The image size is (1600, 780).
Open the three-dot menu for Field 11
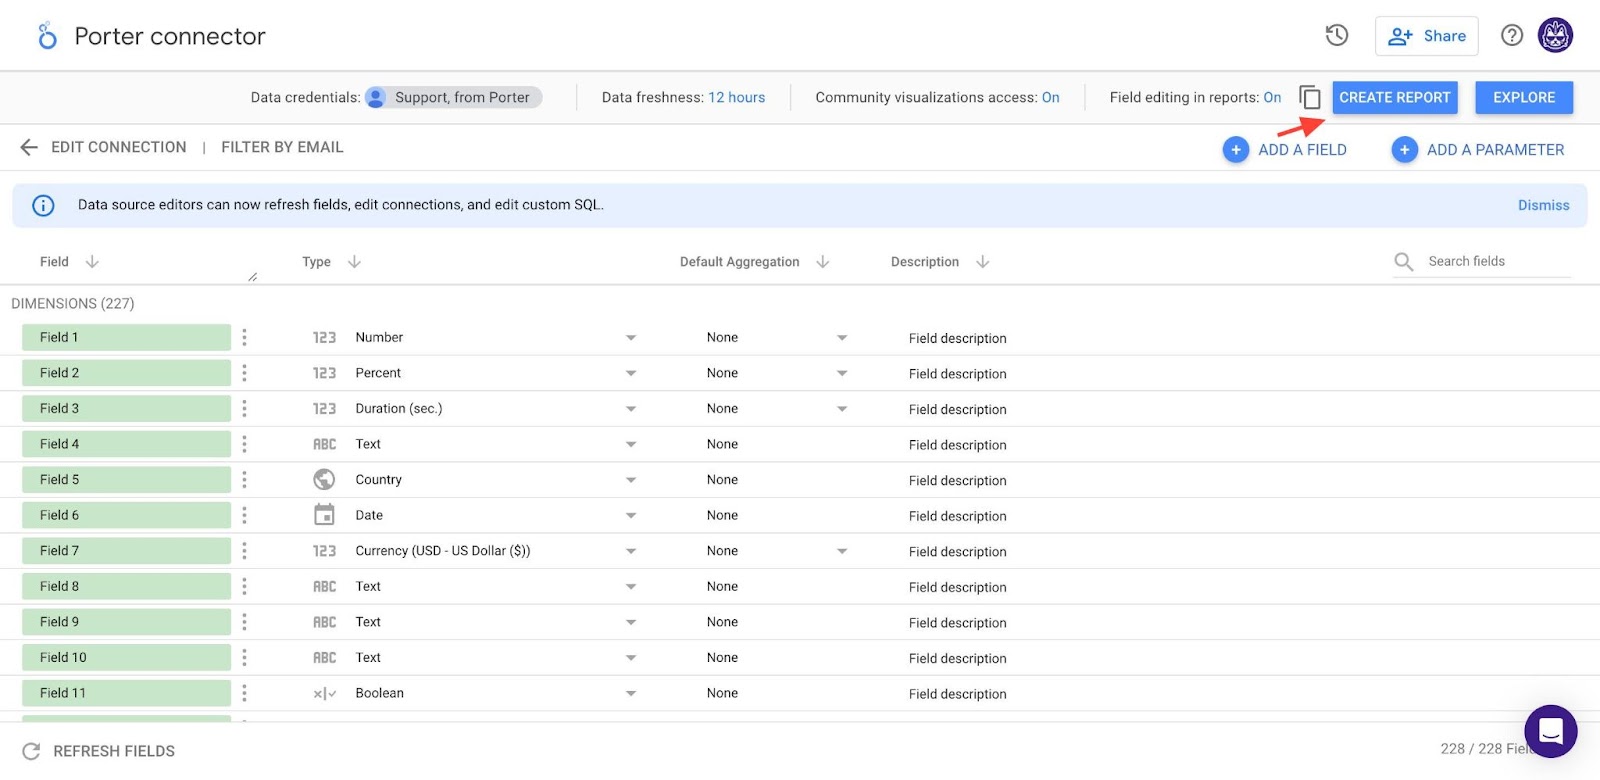coord(244,692)
